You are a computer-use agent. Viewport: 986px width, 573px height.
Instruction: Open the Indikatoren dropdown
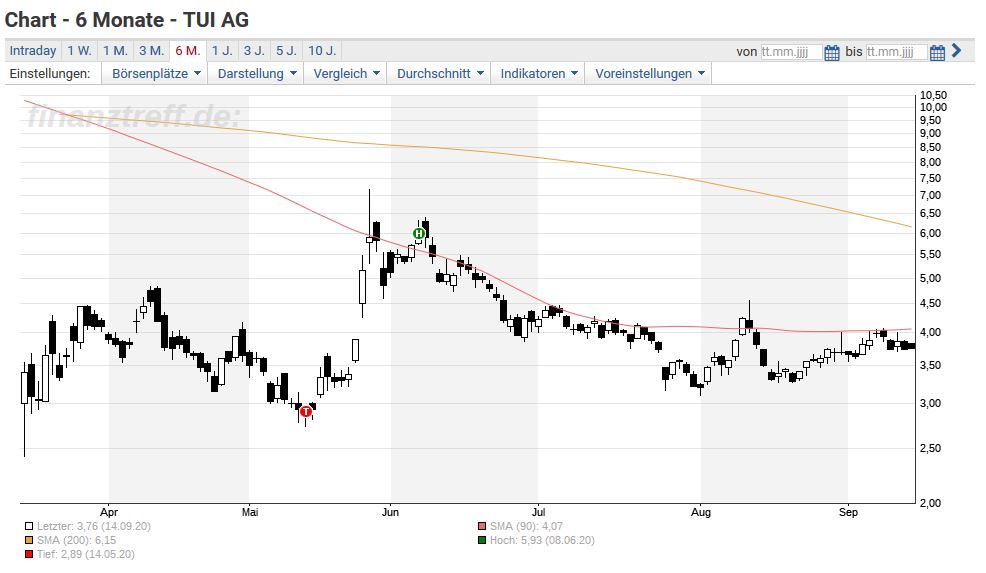tap(538, 74)
